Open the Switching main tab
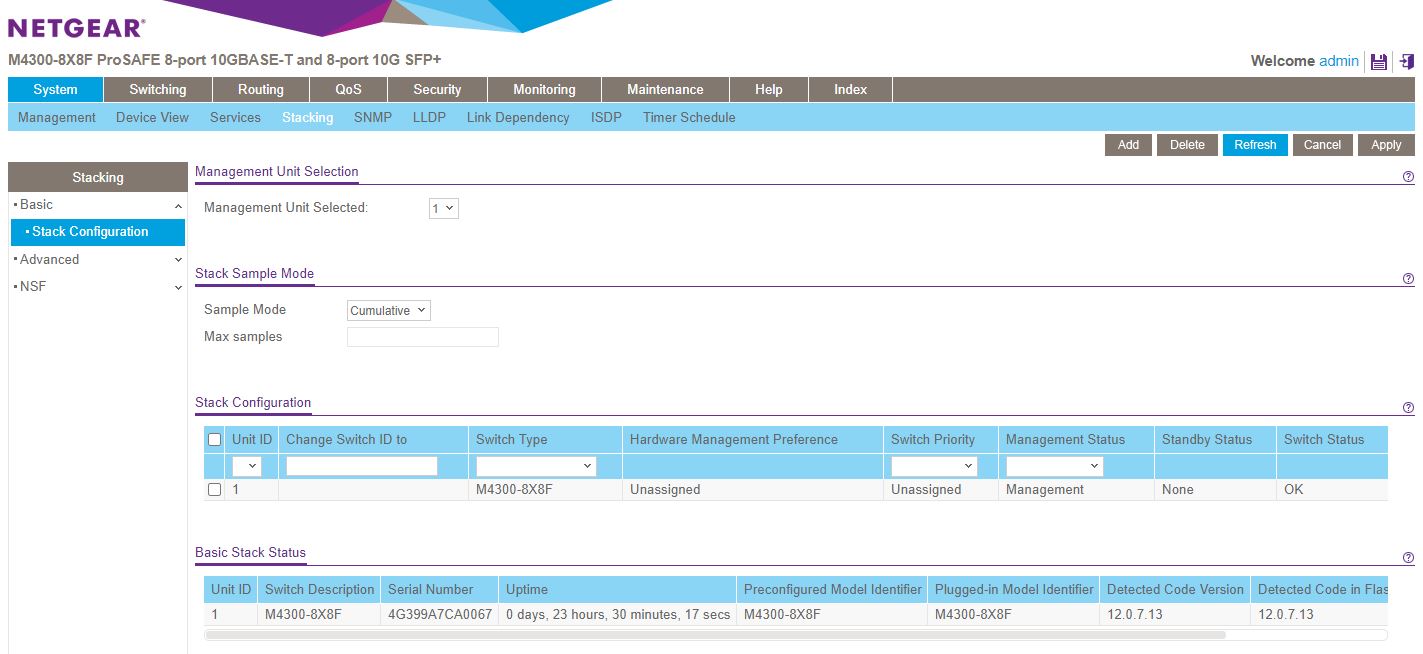Screen dimensions: 1423x654 point(158,89)
